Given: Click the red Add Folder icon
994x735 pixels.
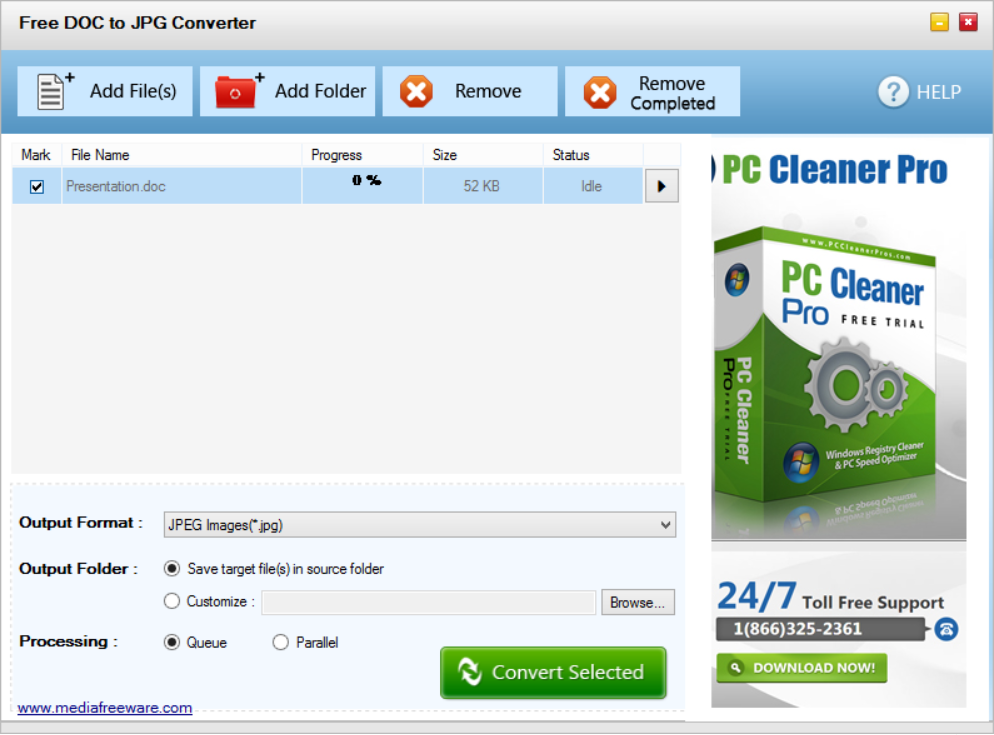Looking at the screenshot, I should [x=237, y=91].
